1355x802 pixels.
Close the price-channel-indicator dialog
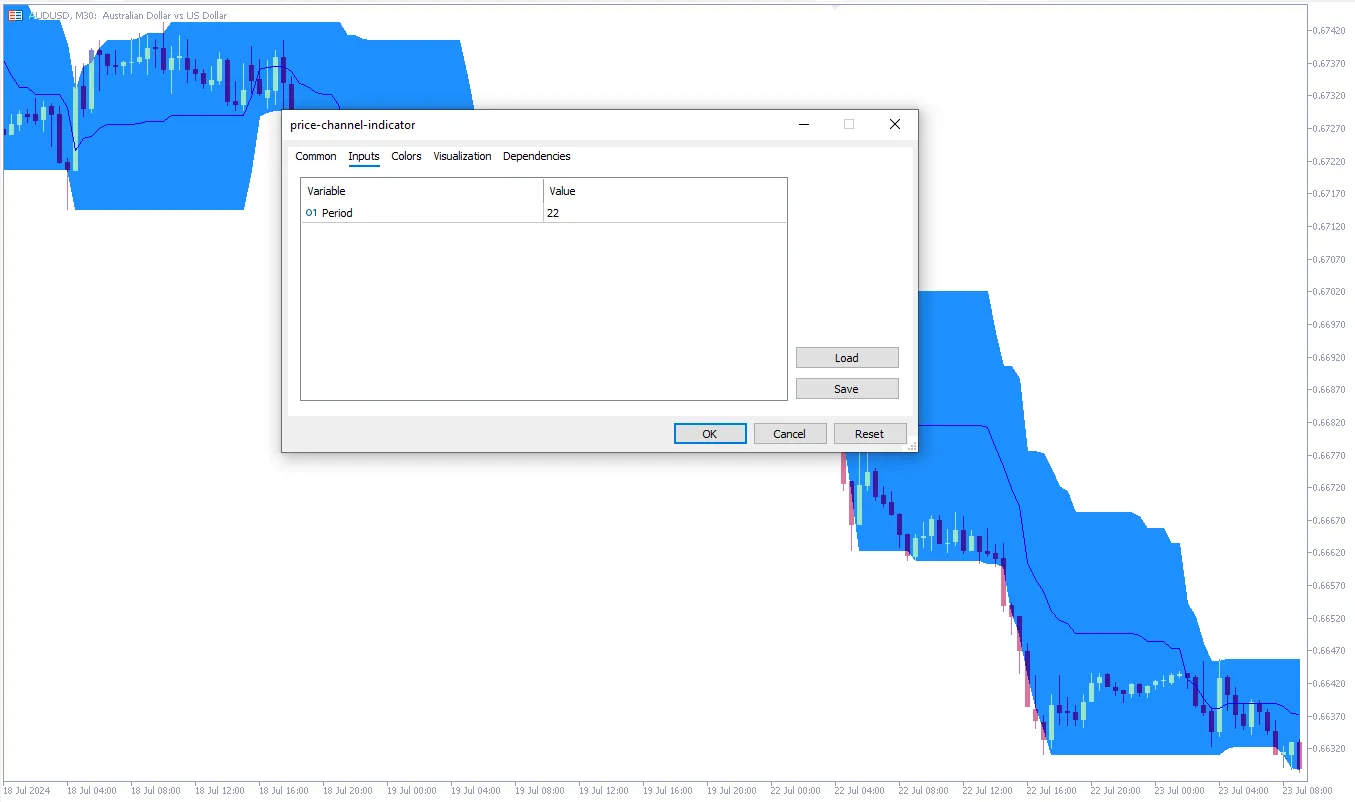(x=895, y=125)
